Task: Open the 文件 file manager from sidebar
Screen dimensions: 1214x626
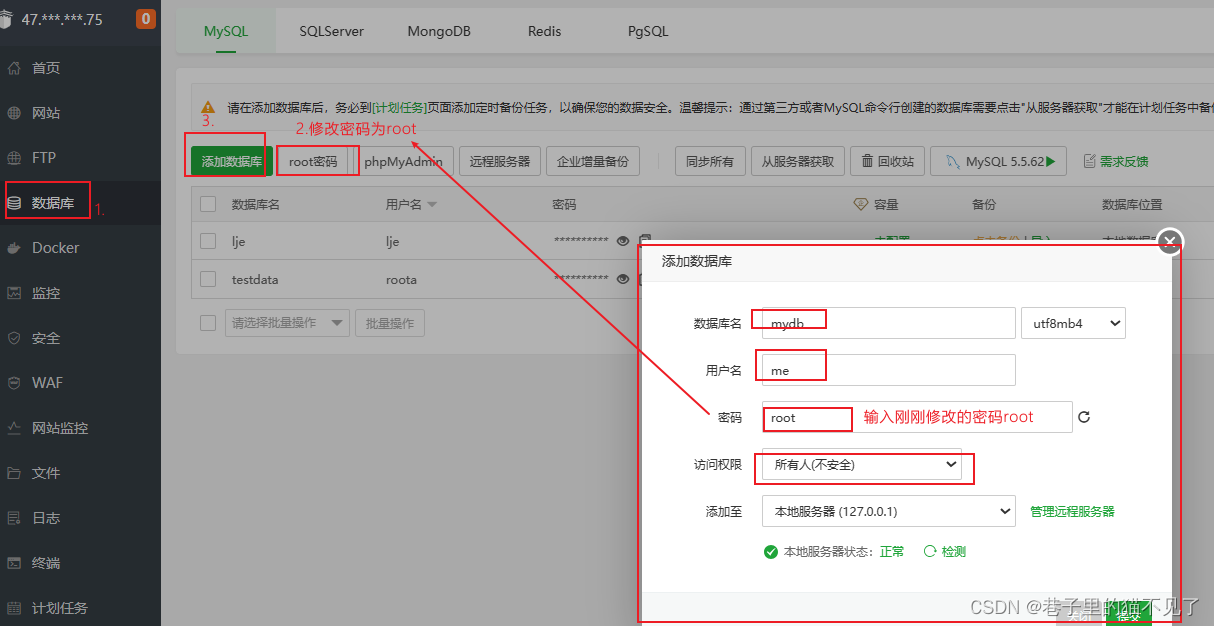Action: coord(47,473)
